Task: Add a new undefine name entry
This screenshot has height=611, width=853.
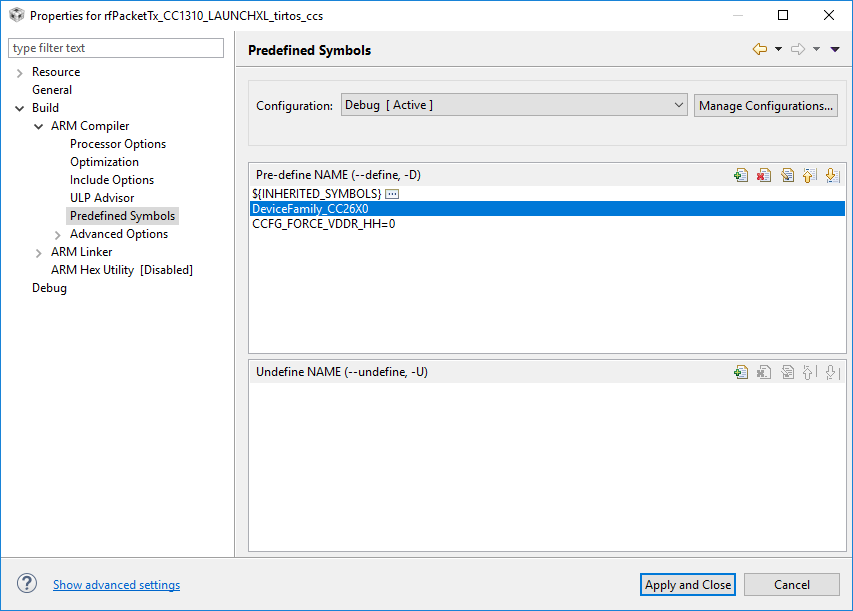Action: coord(740,372)
